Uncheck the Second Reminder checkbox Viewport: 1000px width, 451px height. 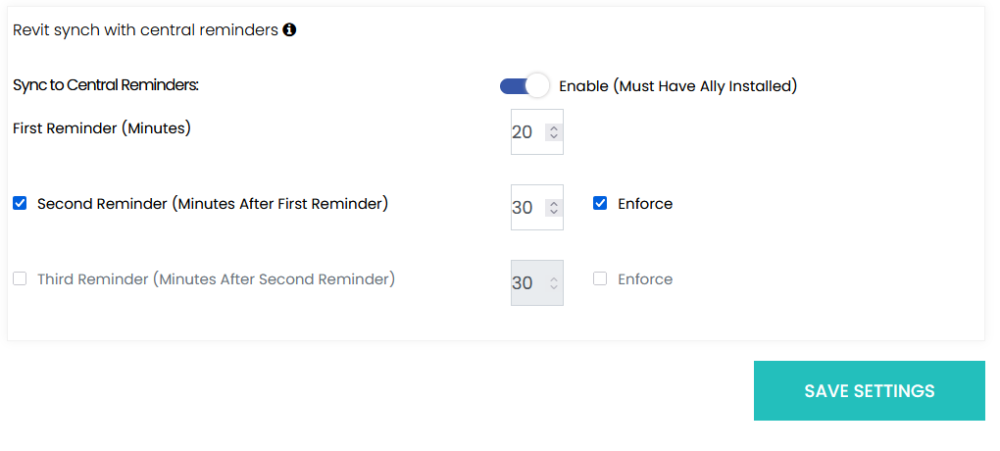20,203
